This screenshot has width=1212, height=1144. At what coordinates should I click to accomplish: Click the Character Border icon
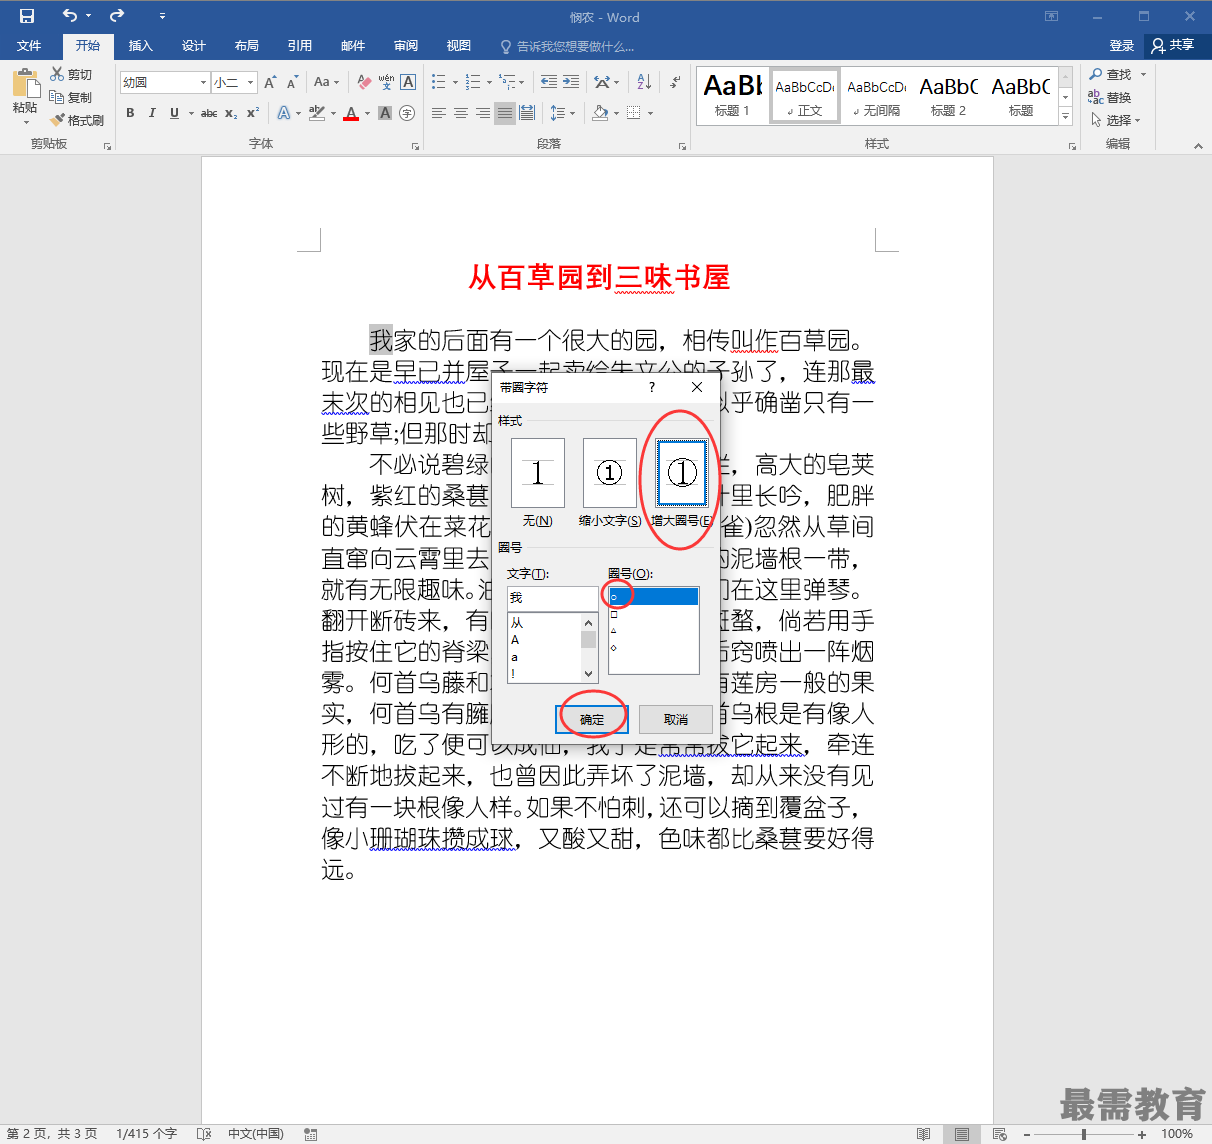(408, 82)
